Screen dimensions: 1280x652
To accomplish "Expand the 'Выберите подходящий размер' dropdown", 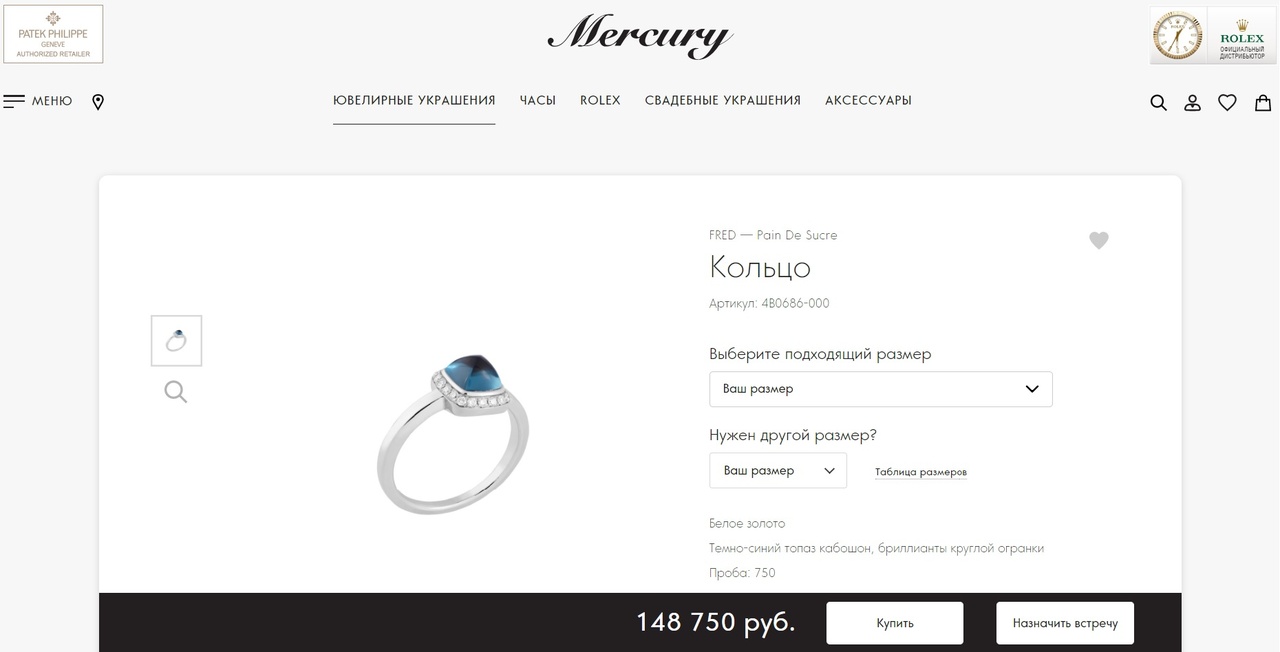I will 881,389.
